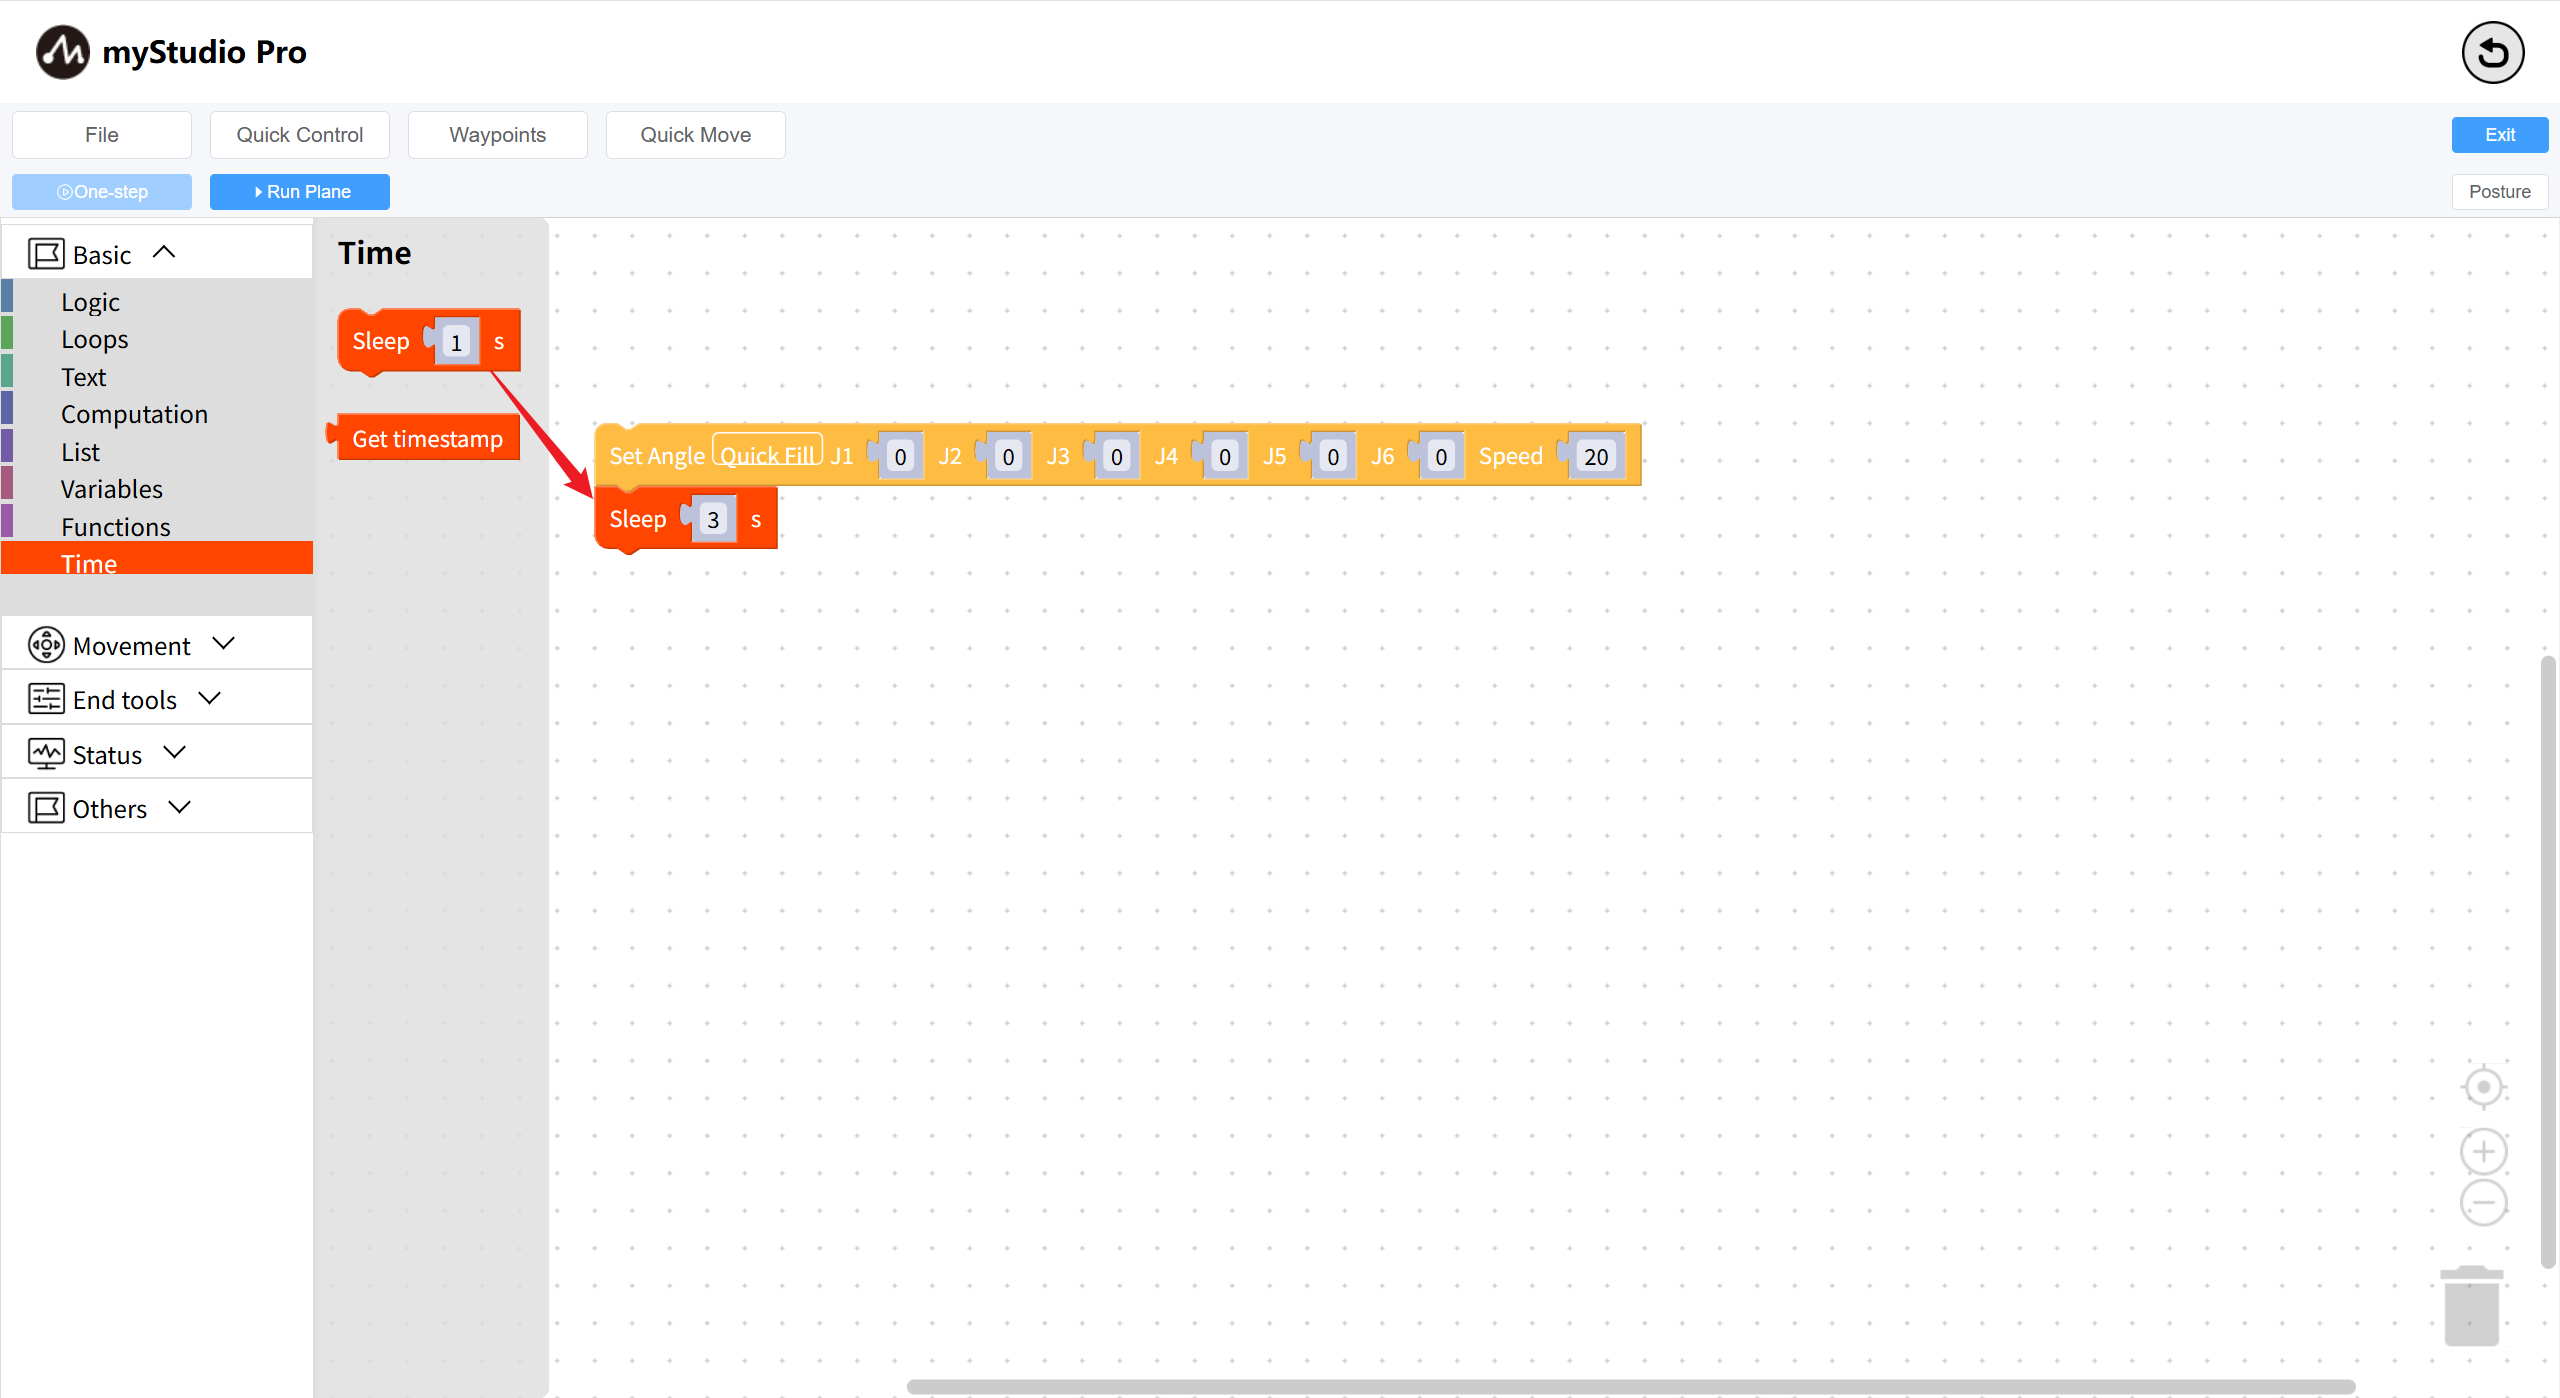Click the horizontal workspace scrollbar
The image size is (2560, 1398).
point(1630,1386)
